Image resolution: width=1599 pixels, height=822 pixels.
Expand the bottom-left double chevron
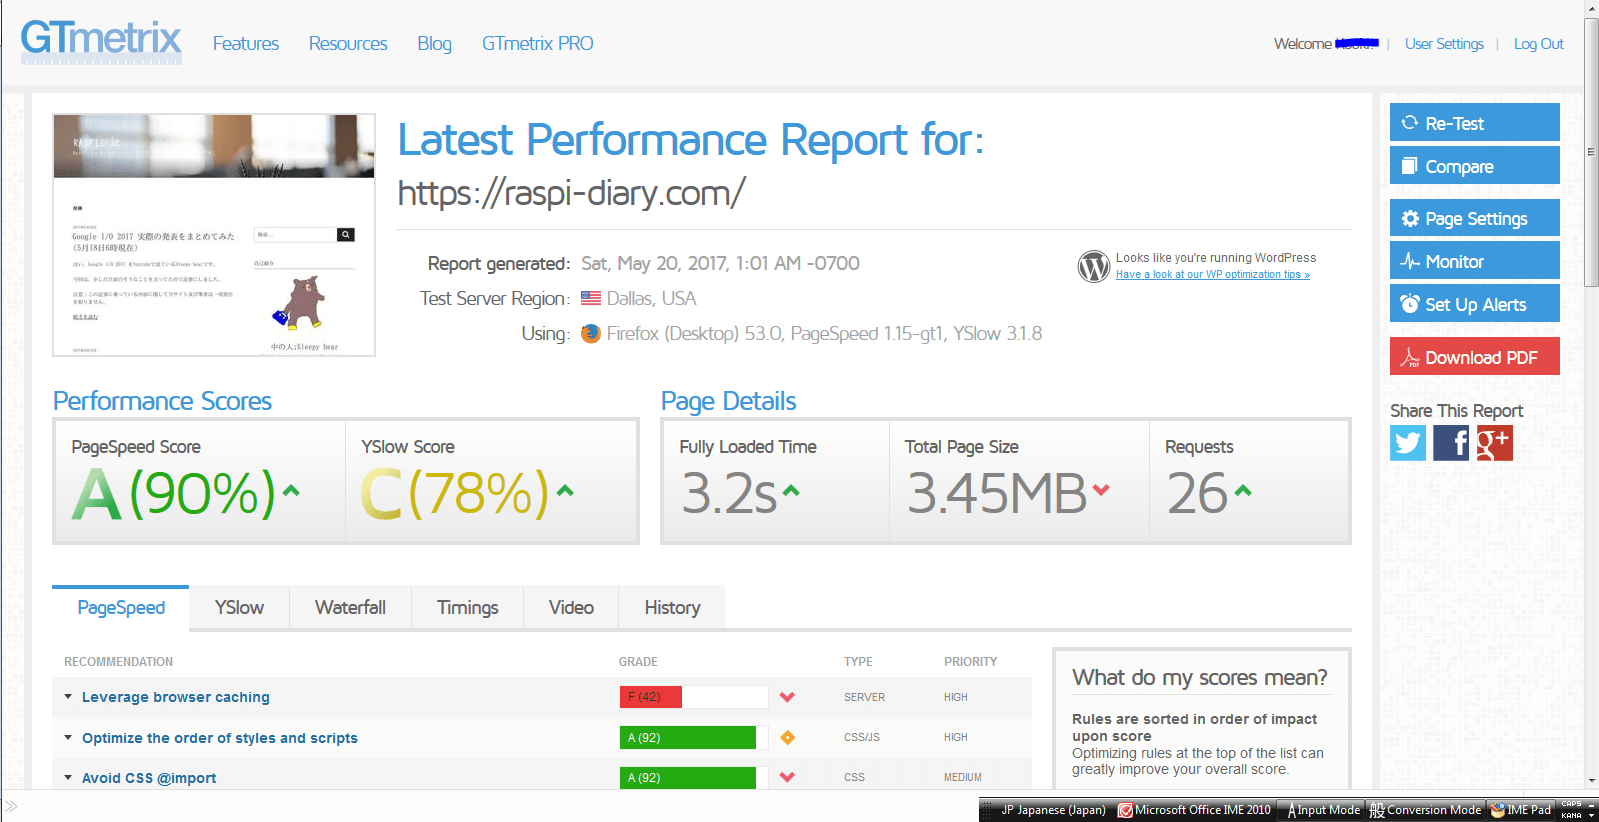(11, 806)
